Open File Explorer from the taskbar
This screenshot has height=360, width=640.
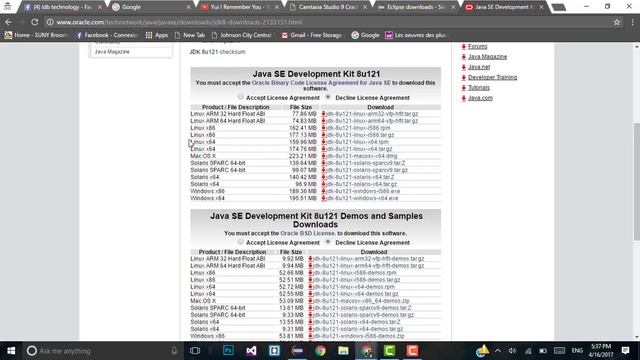point(343,351)
